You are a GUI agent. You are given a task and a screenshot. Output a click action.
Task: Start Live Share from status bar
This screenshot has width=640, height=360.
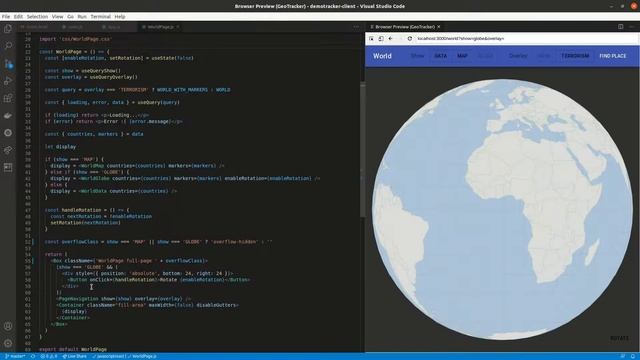pyautogui.click(x=74, y=356)
